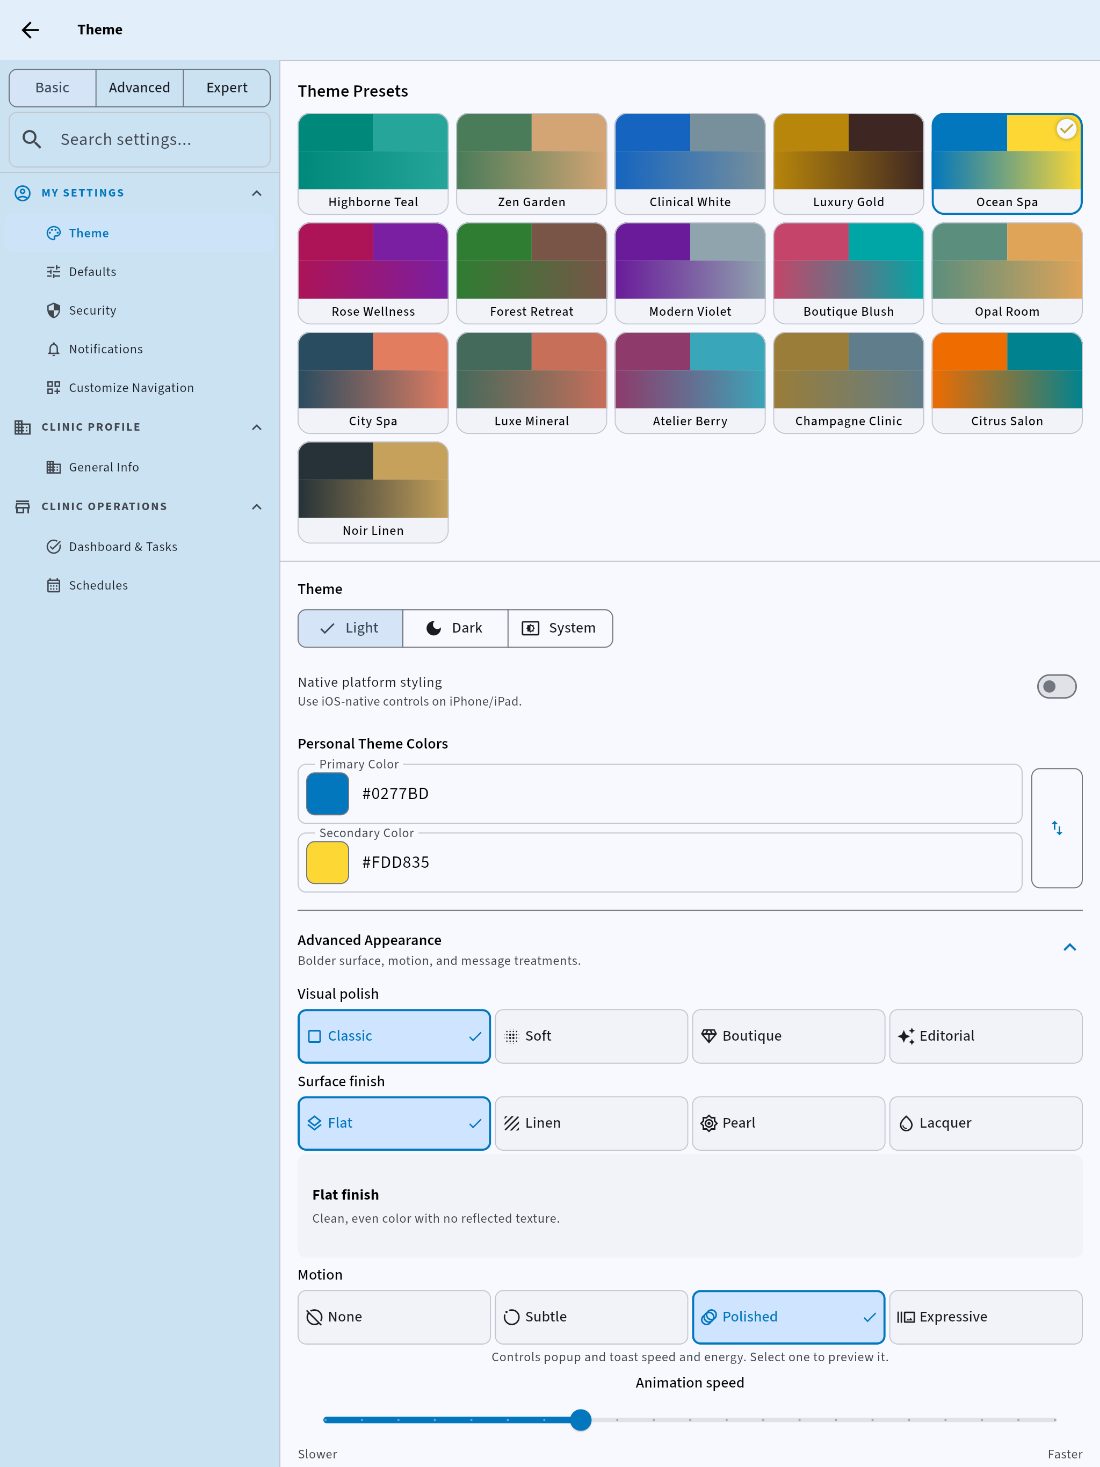Select the Noir Linen preset
1100x1467 pixels.
[373, 493]
